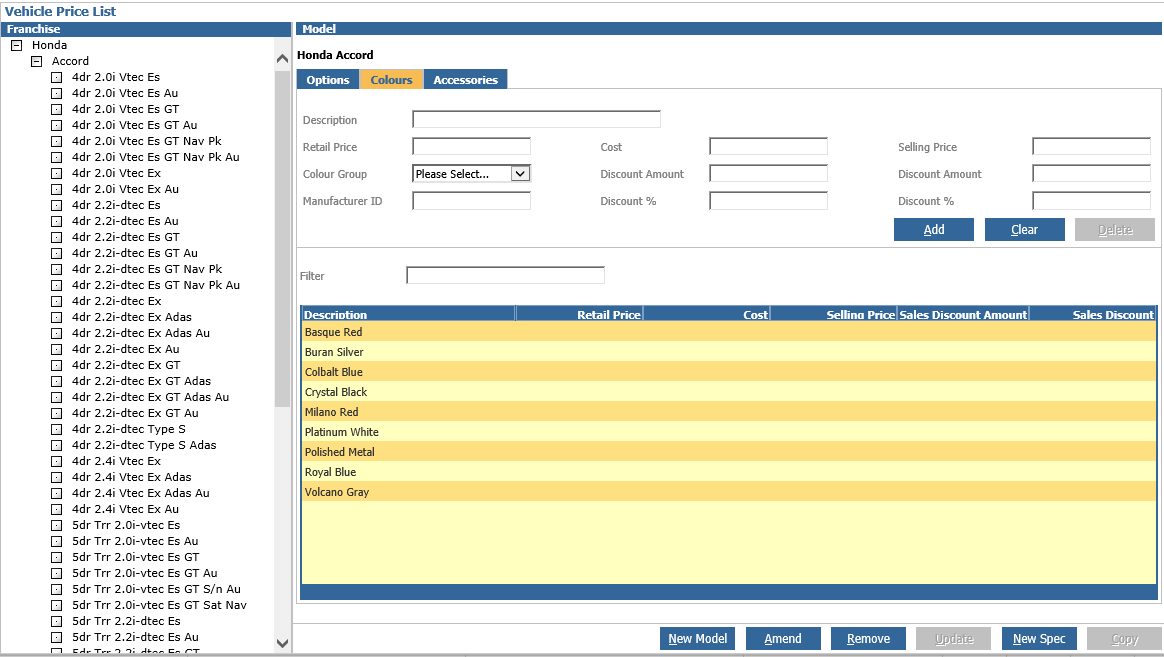
Task: Click node icon beside 4dr 2.0i Vtec Es Au
Action: pos(56,94)
